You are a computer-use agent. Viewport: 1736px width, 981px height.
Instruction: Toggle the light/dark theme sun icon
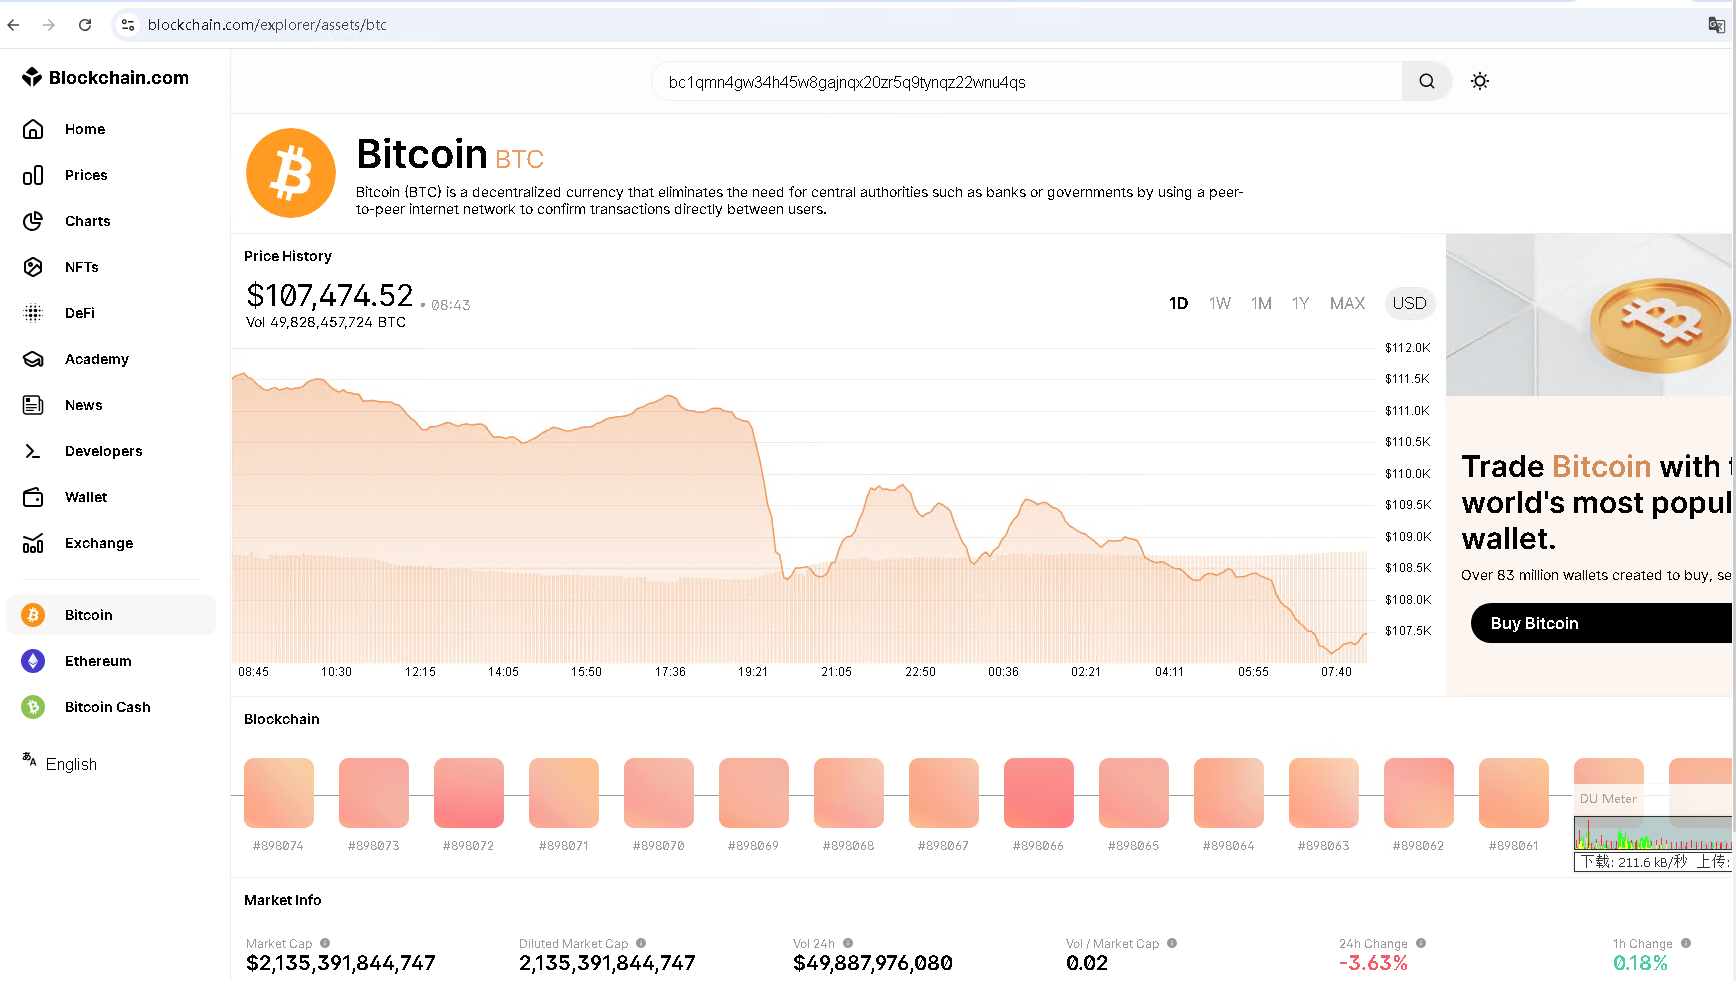(1480, 82)
